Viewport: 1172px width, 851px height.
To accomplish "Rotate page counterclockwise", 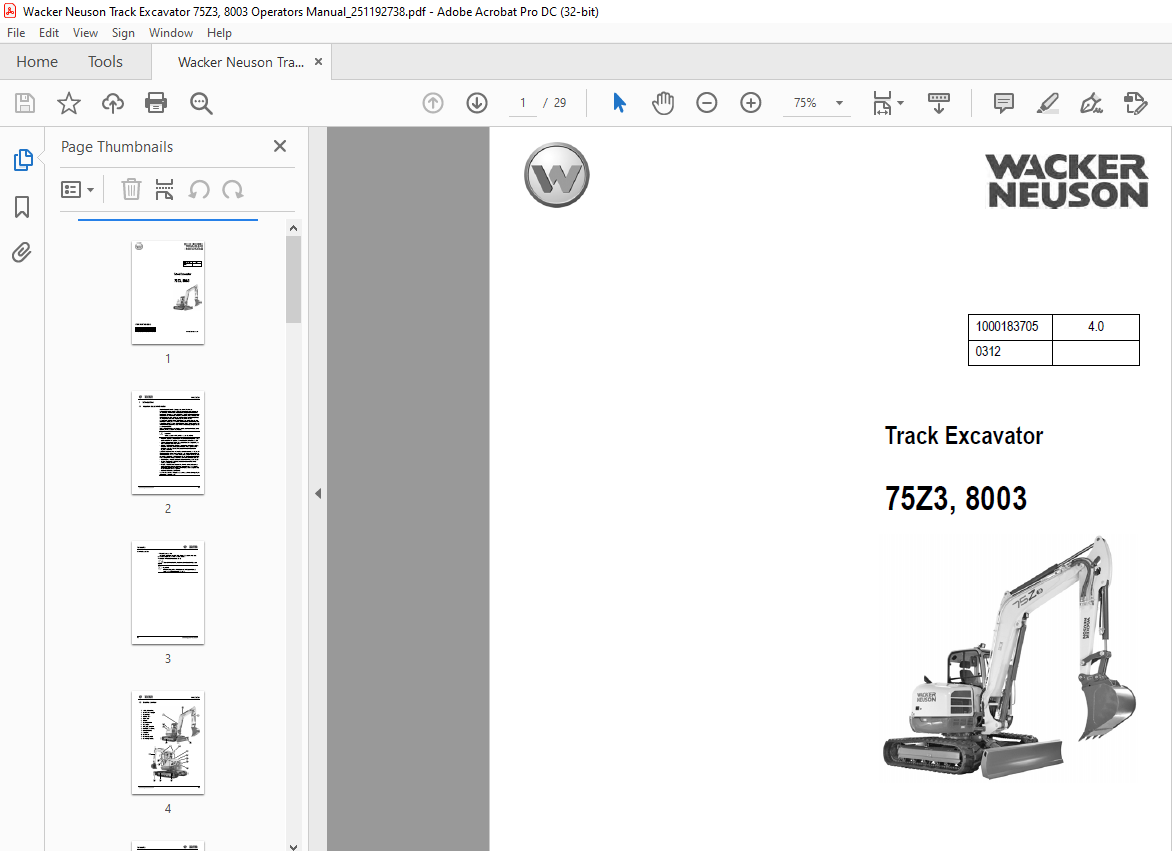I will pyautogui.click(x=199, y=189).
